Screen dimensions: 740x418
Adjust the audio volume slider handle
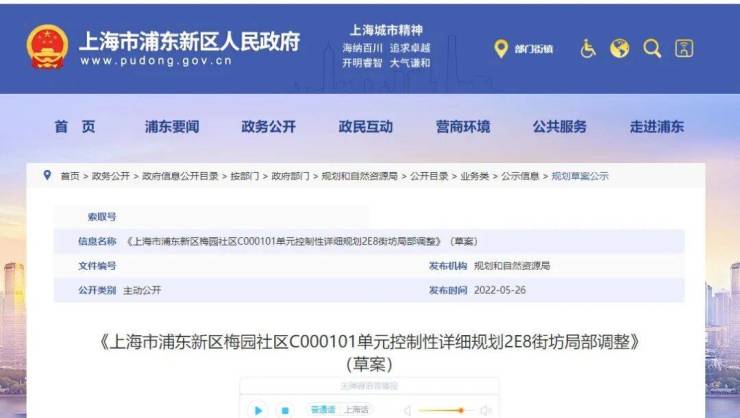461,410
